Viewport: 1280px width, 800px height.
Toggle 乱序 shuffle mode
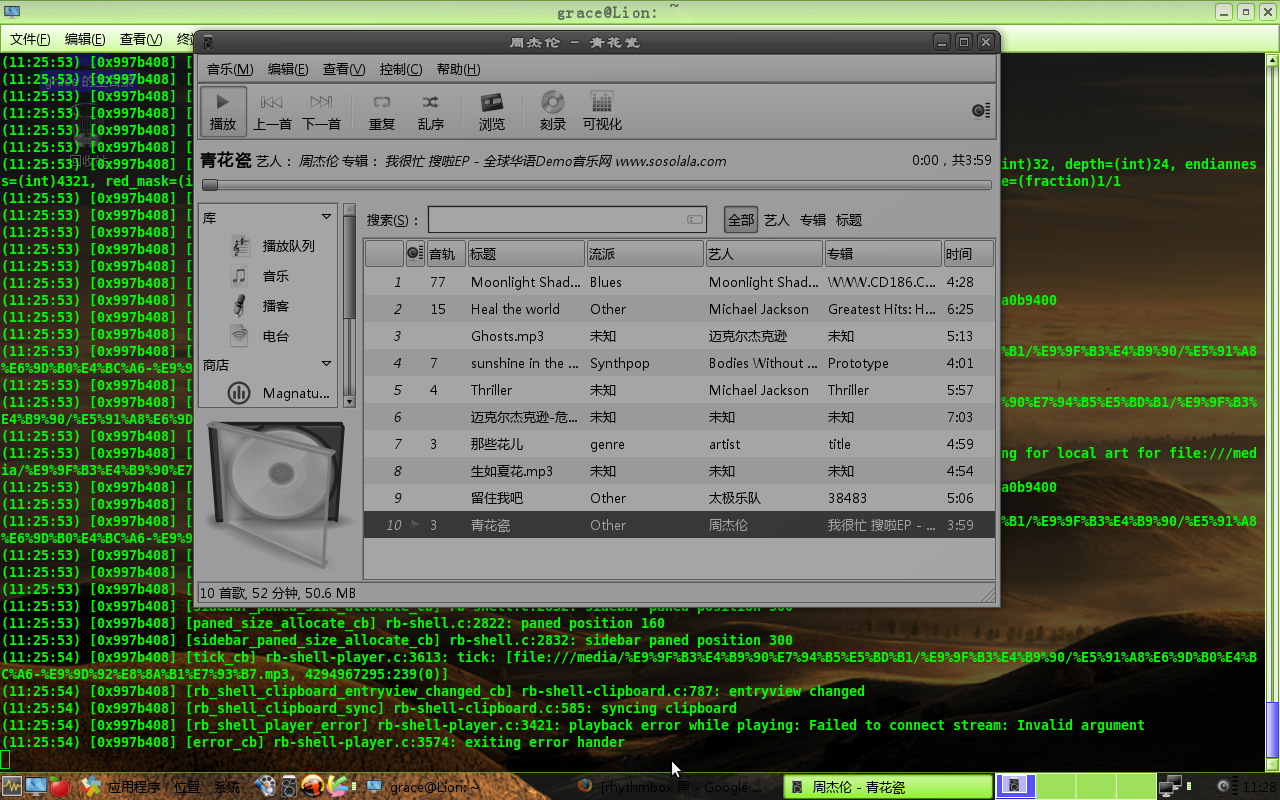pos(430,111)
